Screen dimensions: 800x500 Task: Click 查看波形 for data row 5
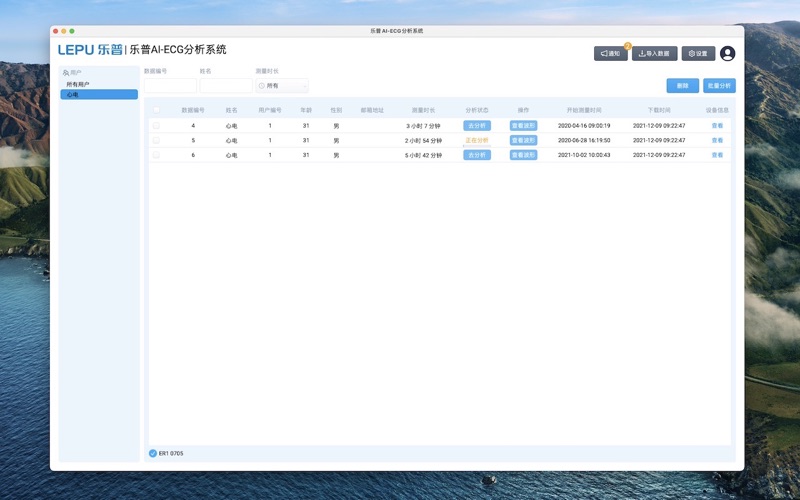(x=523, y=141)
